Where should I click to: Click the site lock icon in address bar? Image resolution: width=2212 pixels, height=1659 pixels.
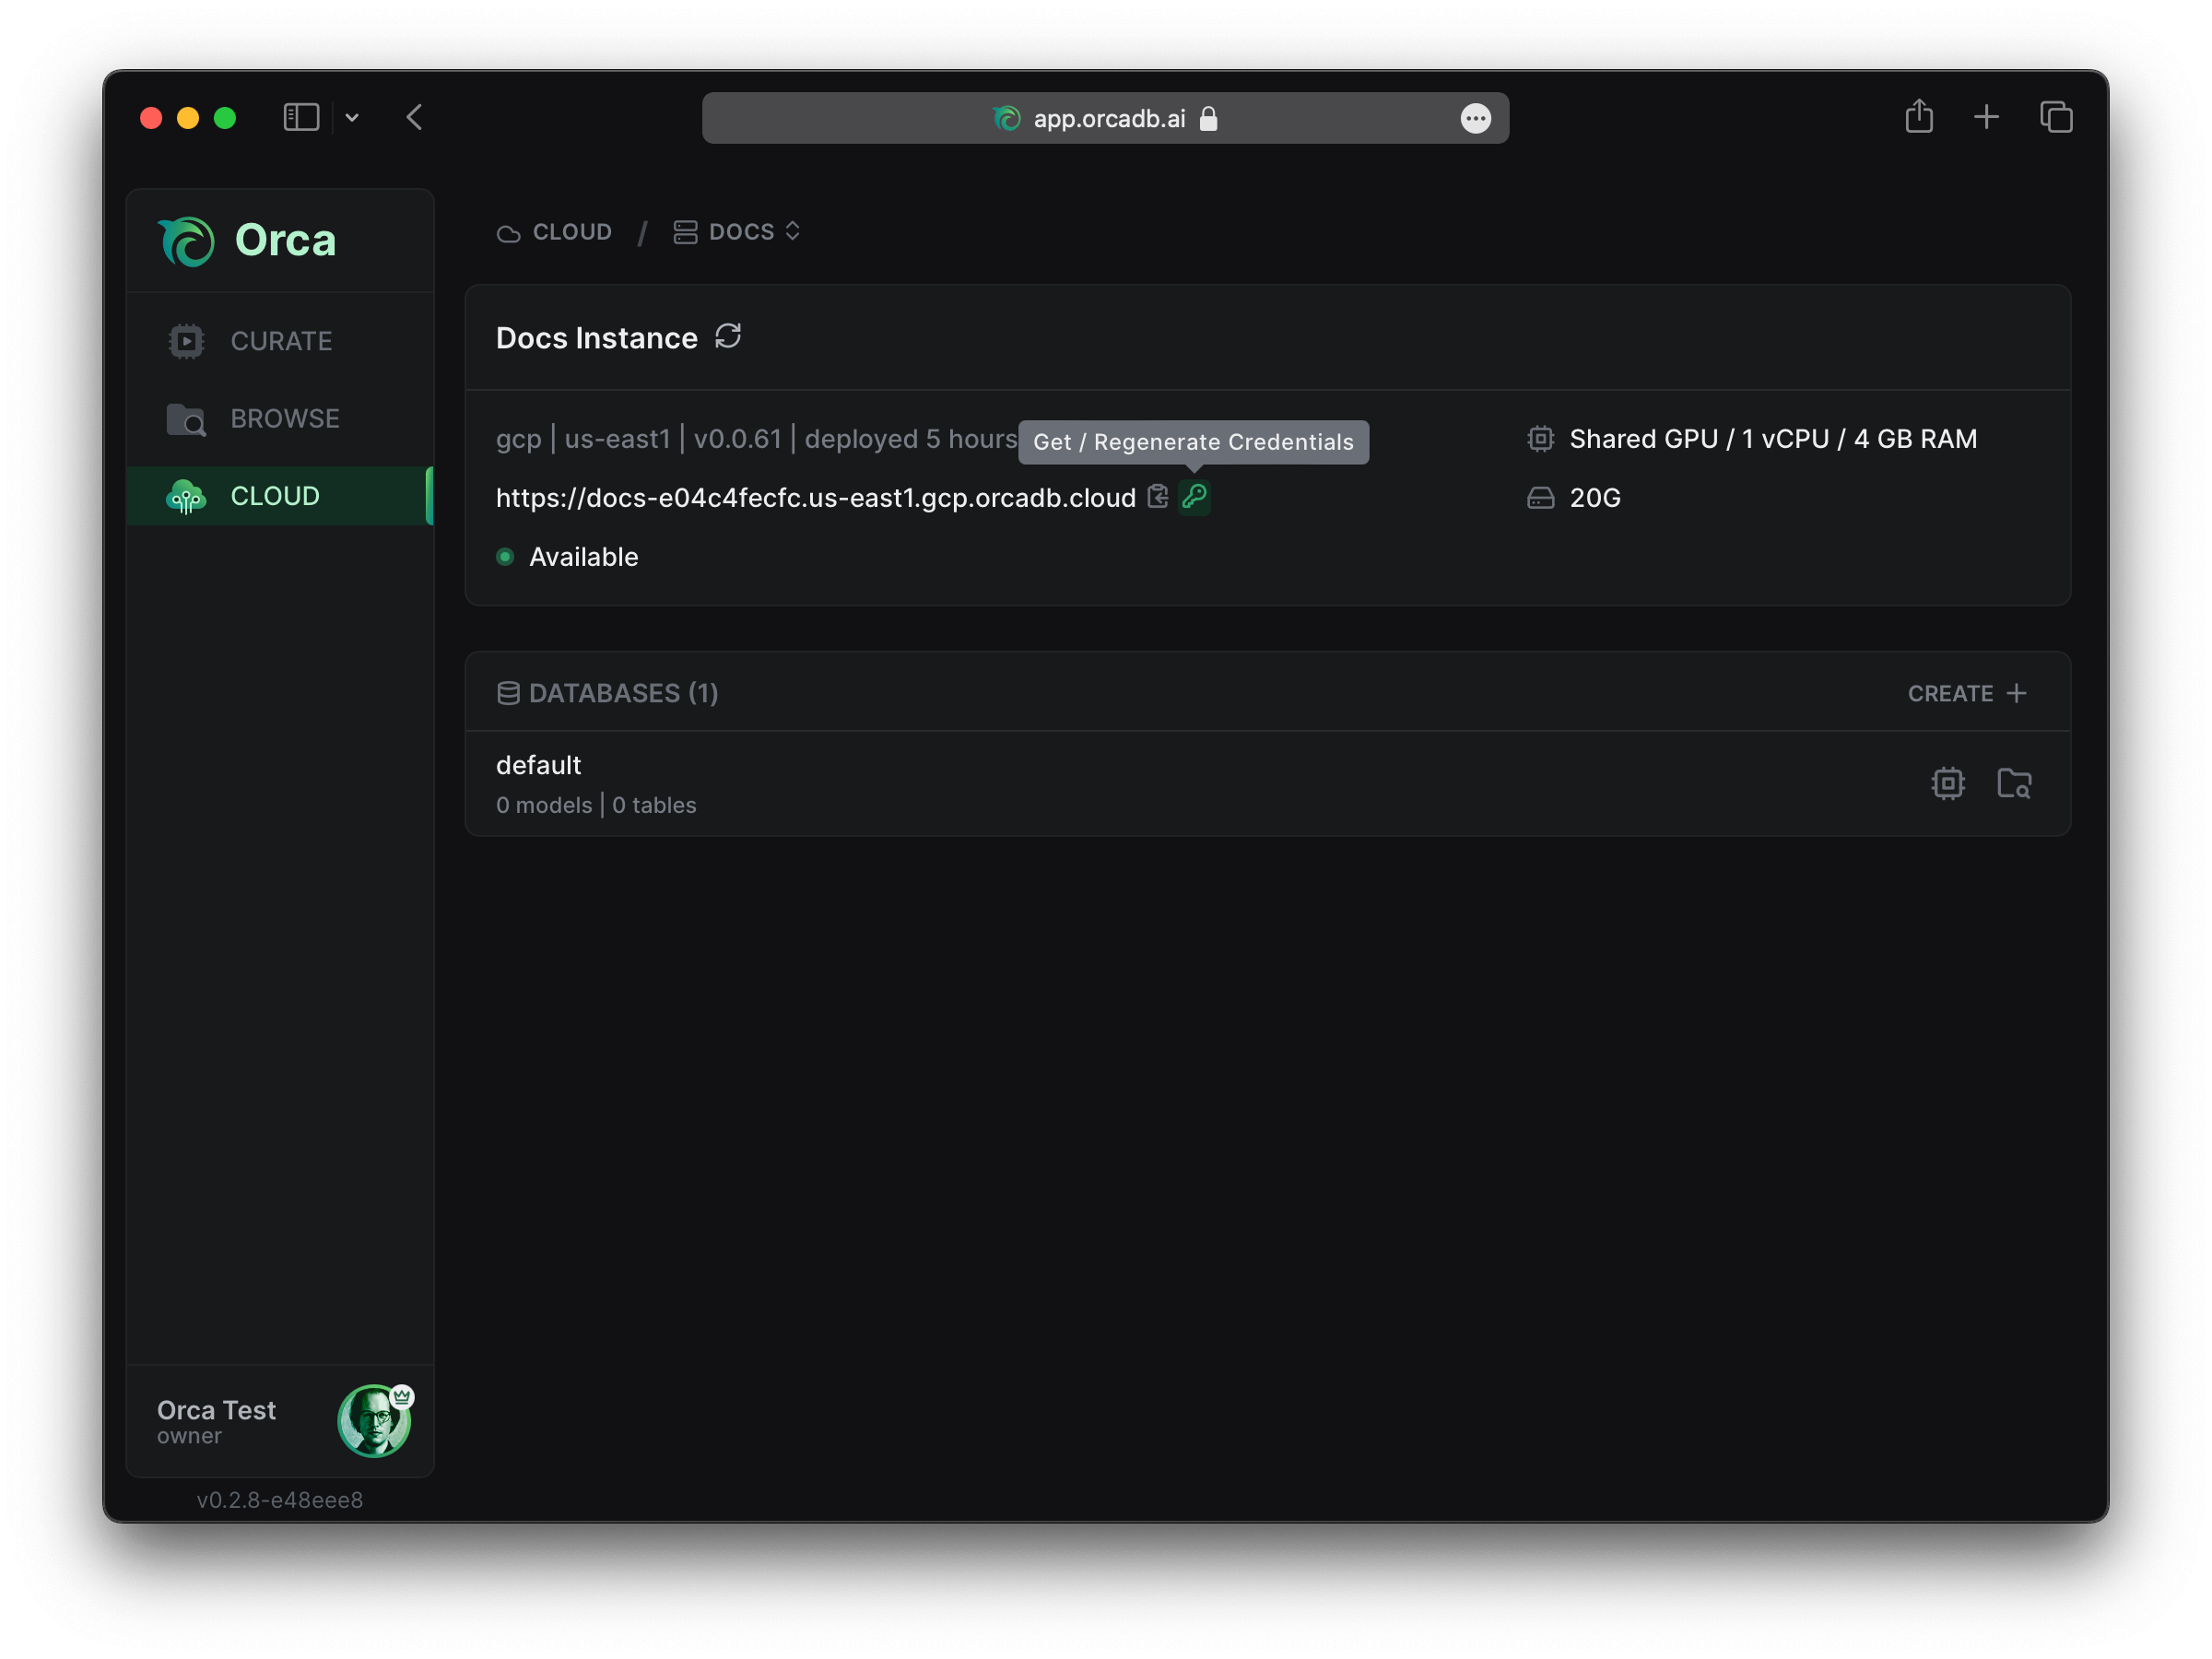tap(1208, 118)
